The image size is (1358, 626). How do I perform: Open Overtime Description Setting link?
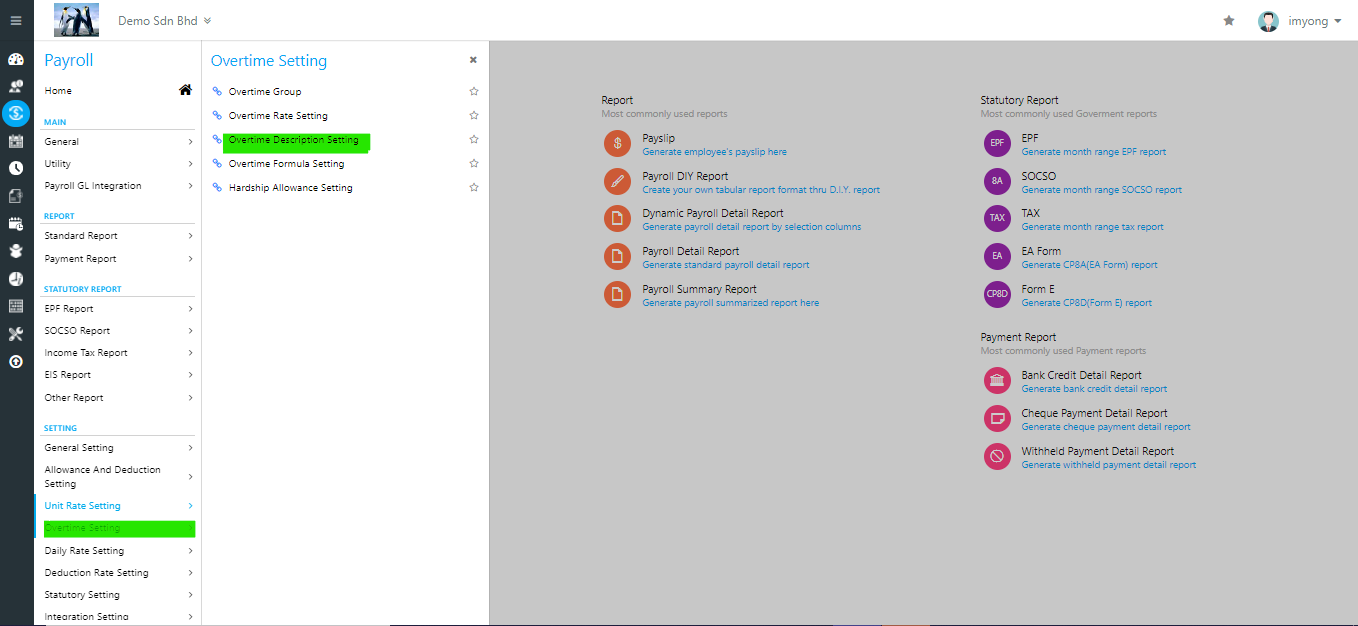click(x=293, y=140)
